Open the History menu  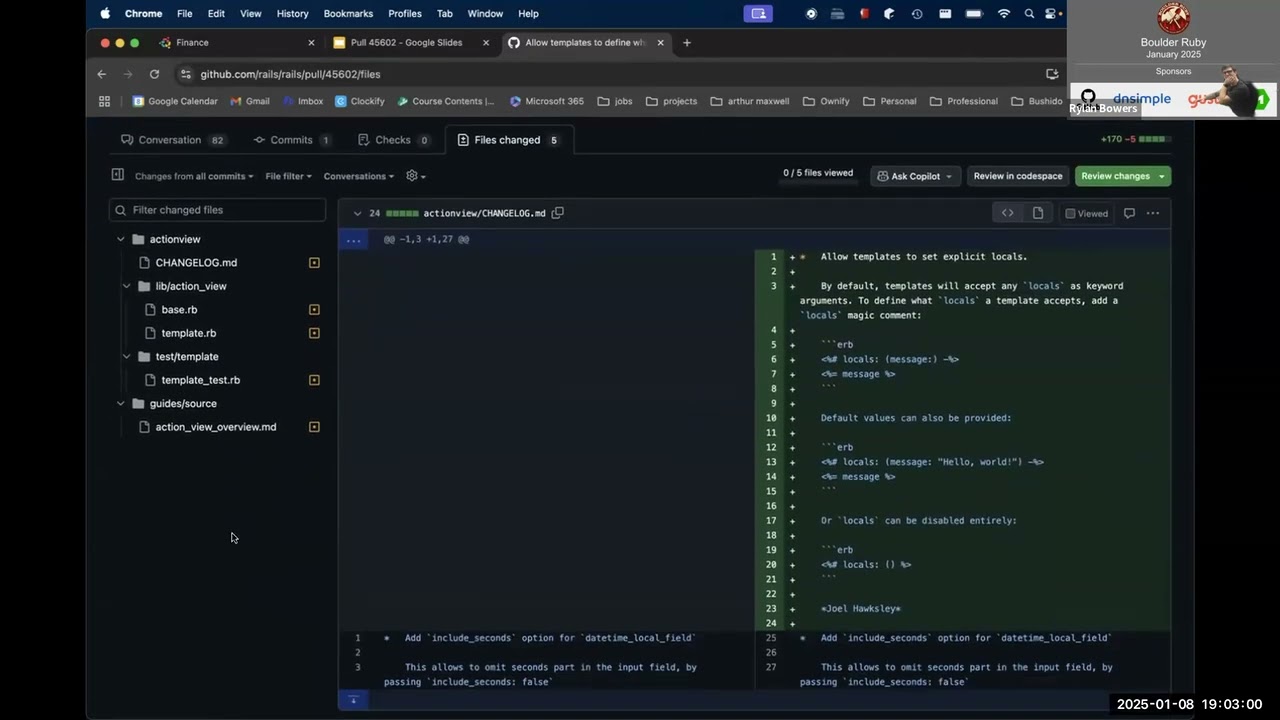292,14
